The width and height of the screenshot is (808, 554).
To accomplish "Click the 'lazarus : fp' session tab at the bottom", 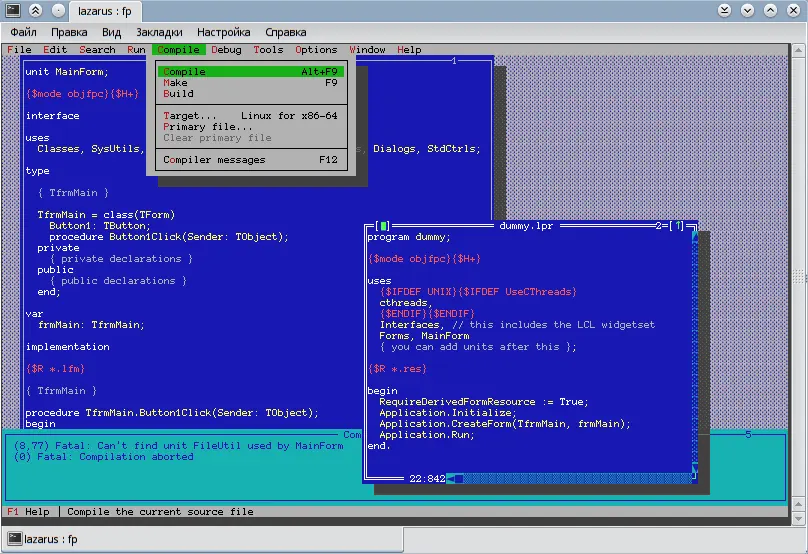I will (202, 539).
